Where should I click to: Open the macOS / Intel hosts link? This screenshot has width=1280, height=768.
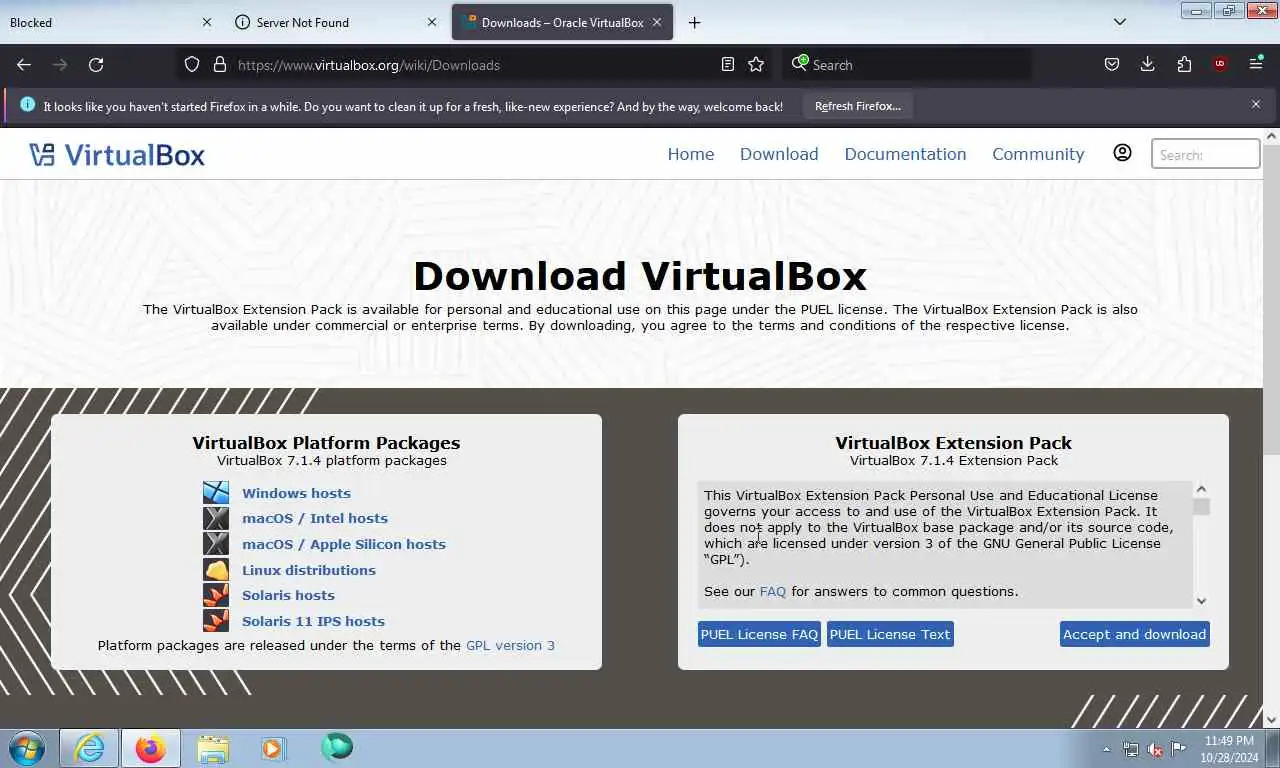pos(315,518)
